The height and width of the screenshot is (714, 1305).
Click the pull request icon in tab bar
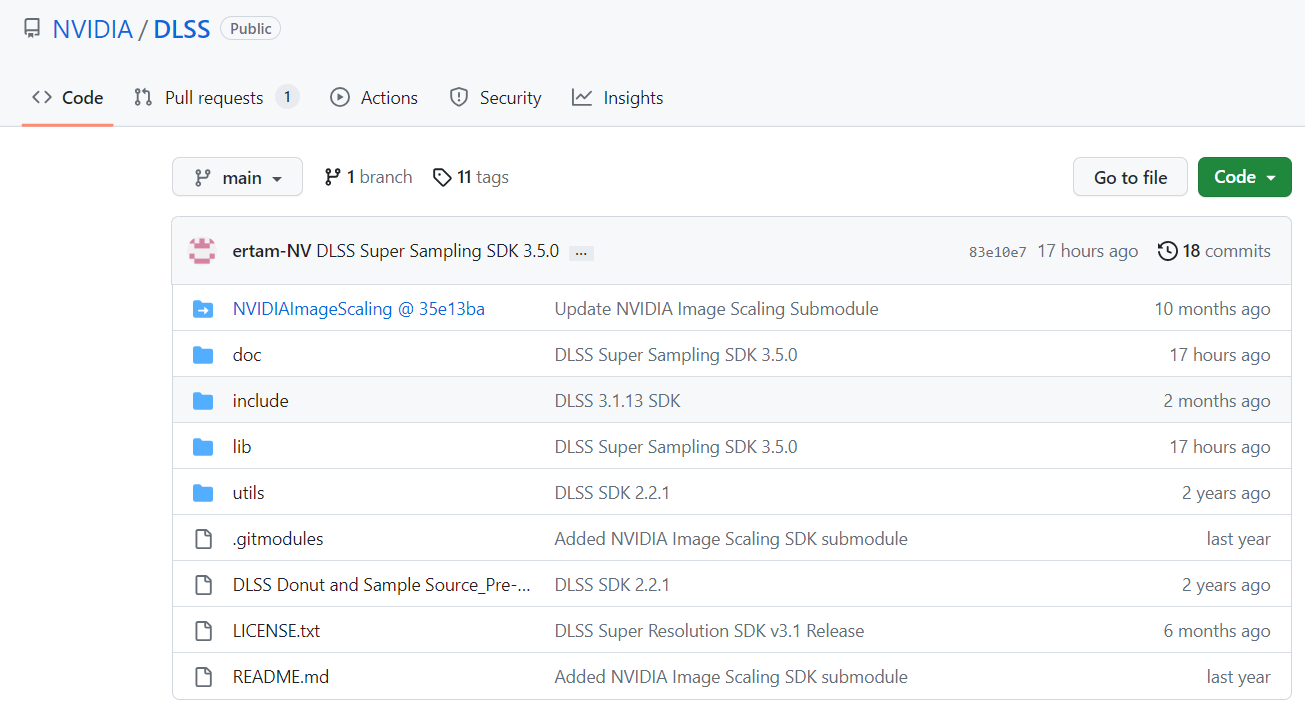pos(143,97)
